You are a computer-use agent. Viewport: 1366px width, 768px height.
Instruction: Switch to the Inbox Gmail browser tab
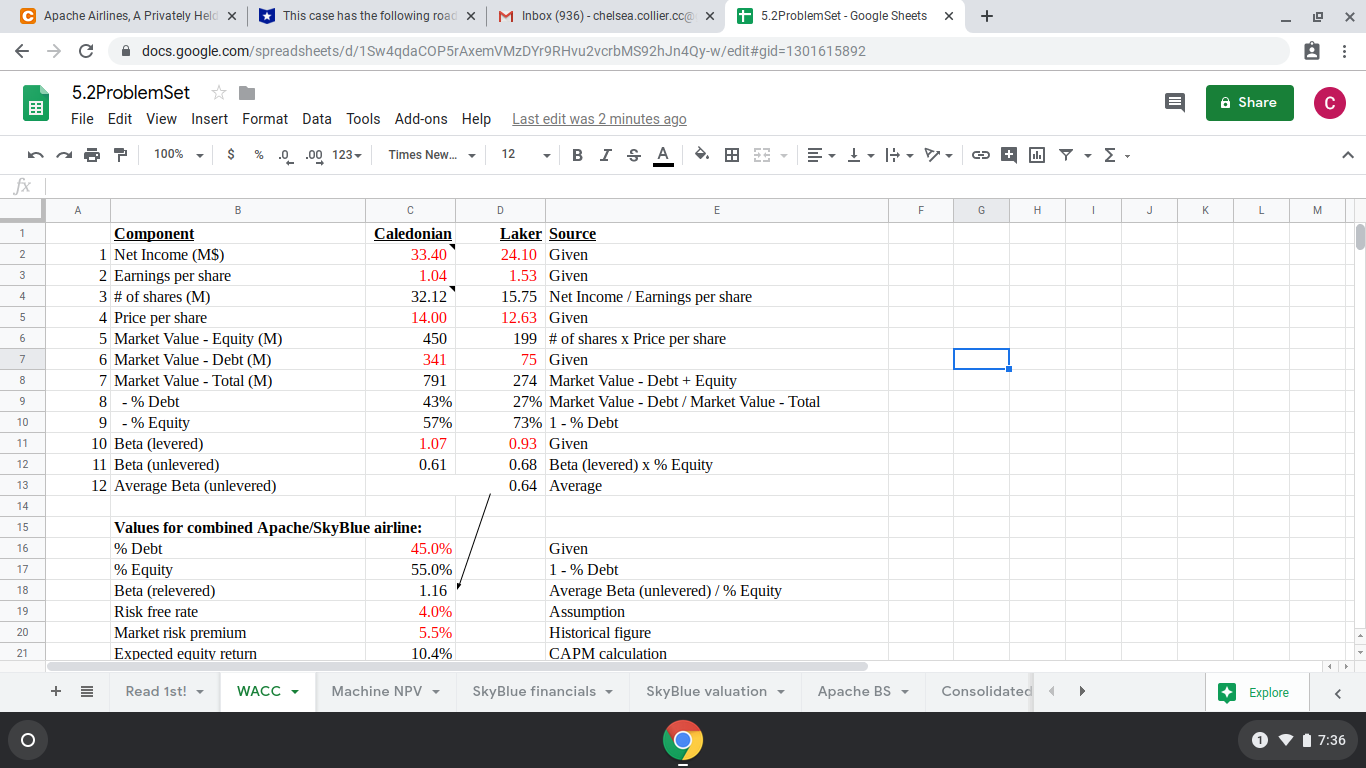606,16
